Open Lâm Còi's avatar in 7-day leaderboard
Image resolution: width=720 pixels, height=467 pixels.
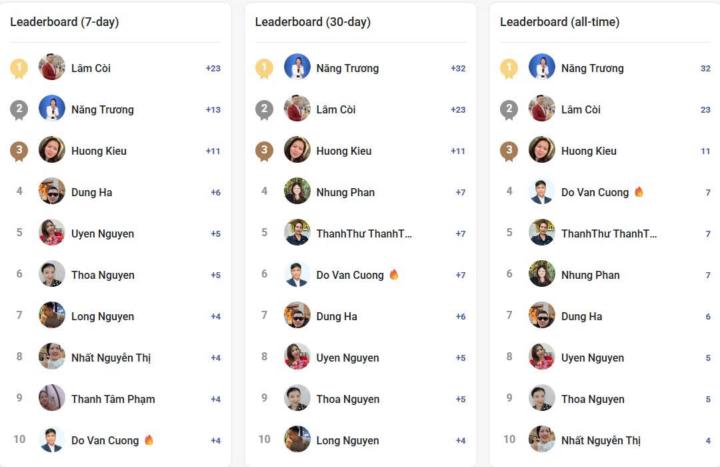[x=52, y=67]
